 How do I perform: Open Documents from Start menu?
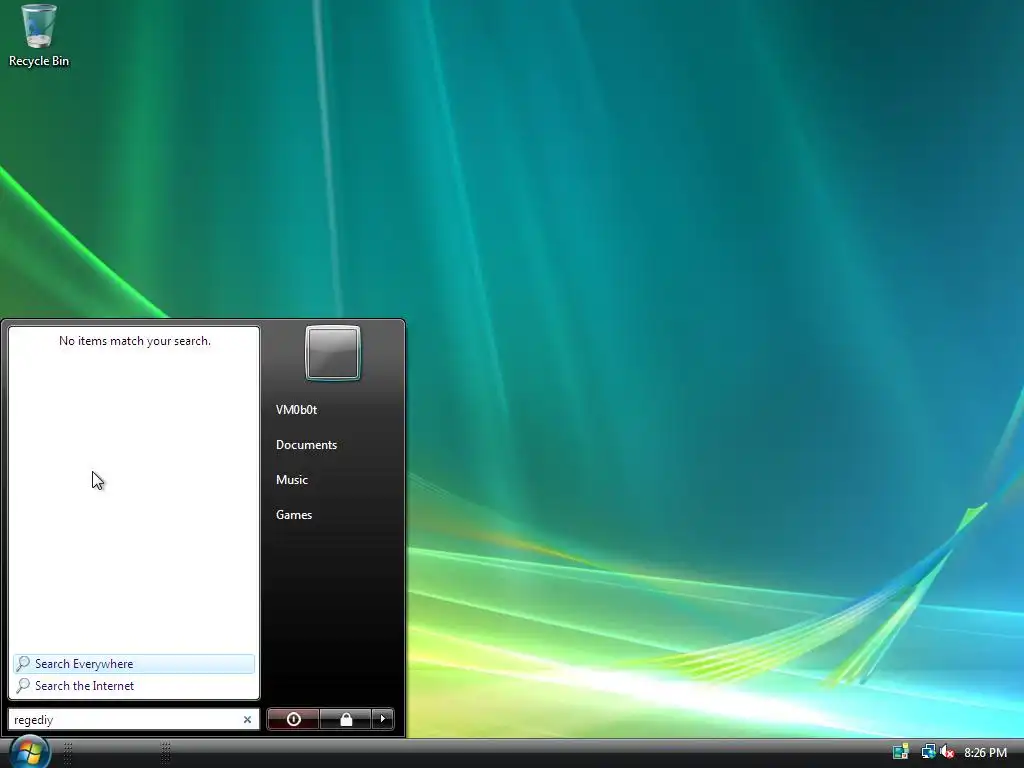click(306, 445)
